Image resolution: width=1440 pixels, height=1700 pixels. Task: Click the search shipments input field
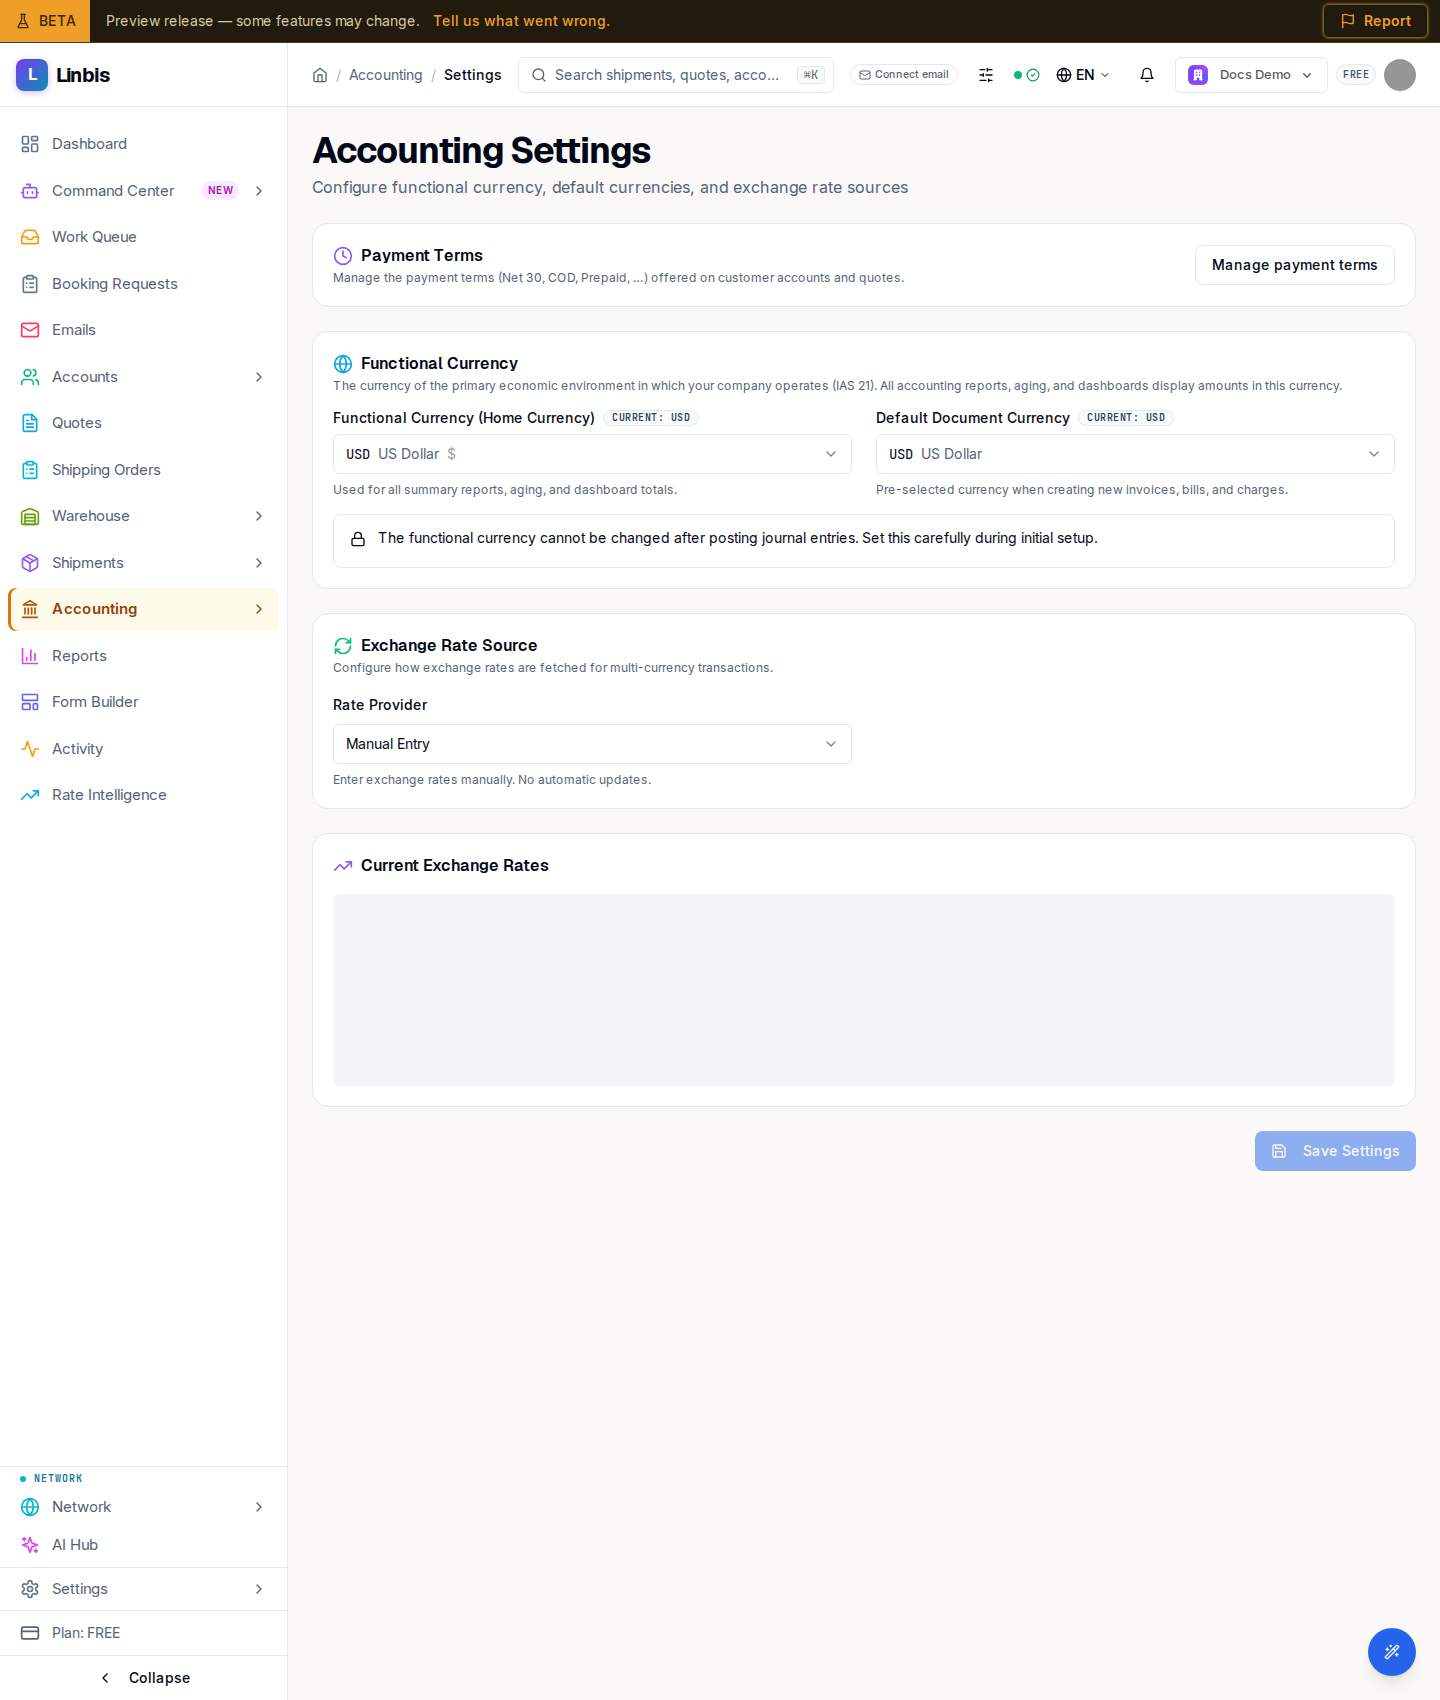point(676,75)
